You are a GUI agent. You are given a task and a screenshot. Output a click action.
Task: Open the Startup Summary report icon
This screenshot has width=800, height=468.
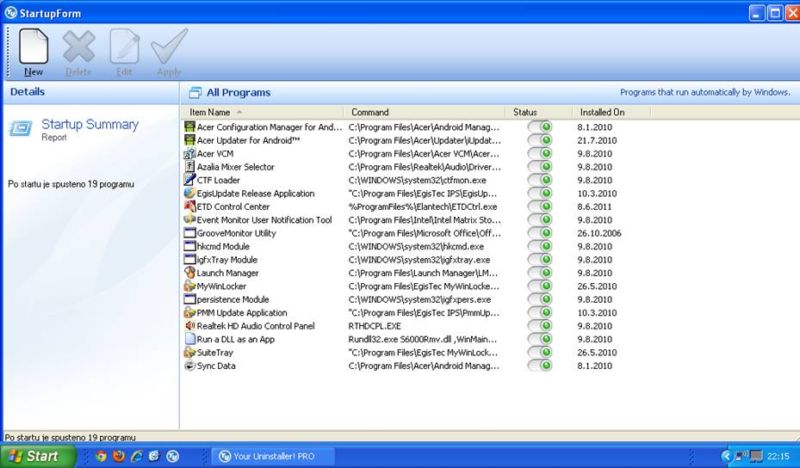pos(20,129)
